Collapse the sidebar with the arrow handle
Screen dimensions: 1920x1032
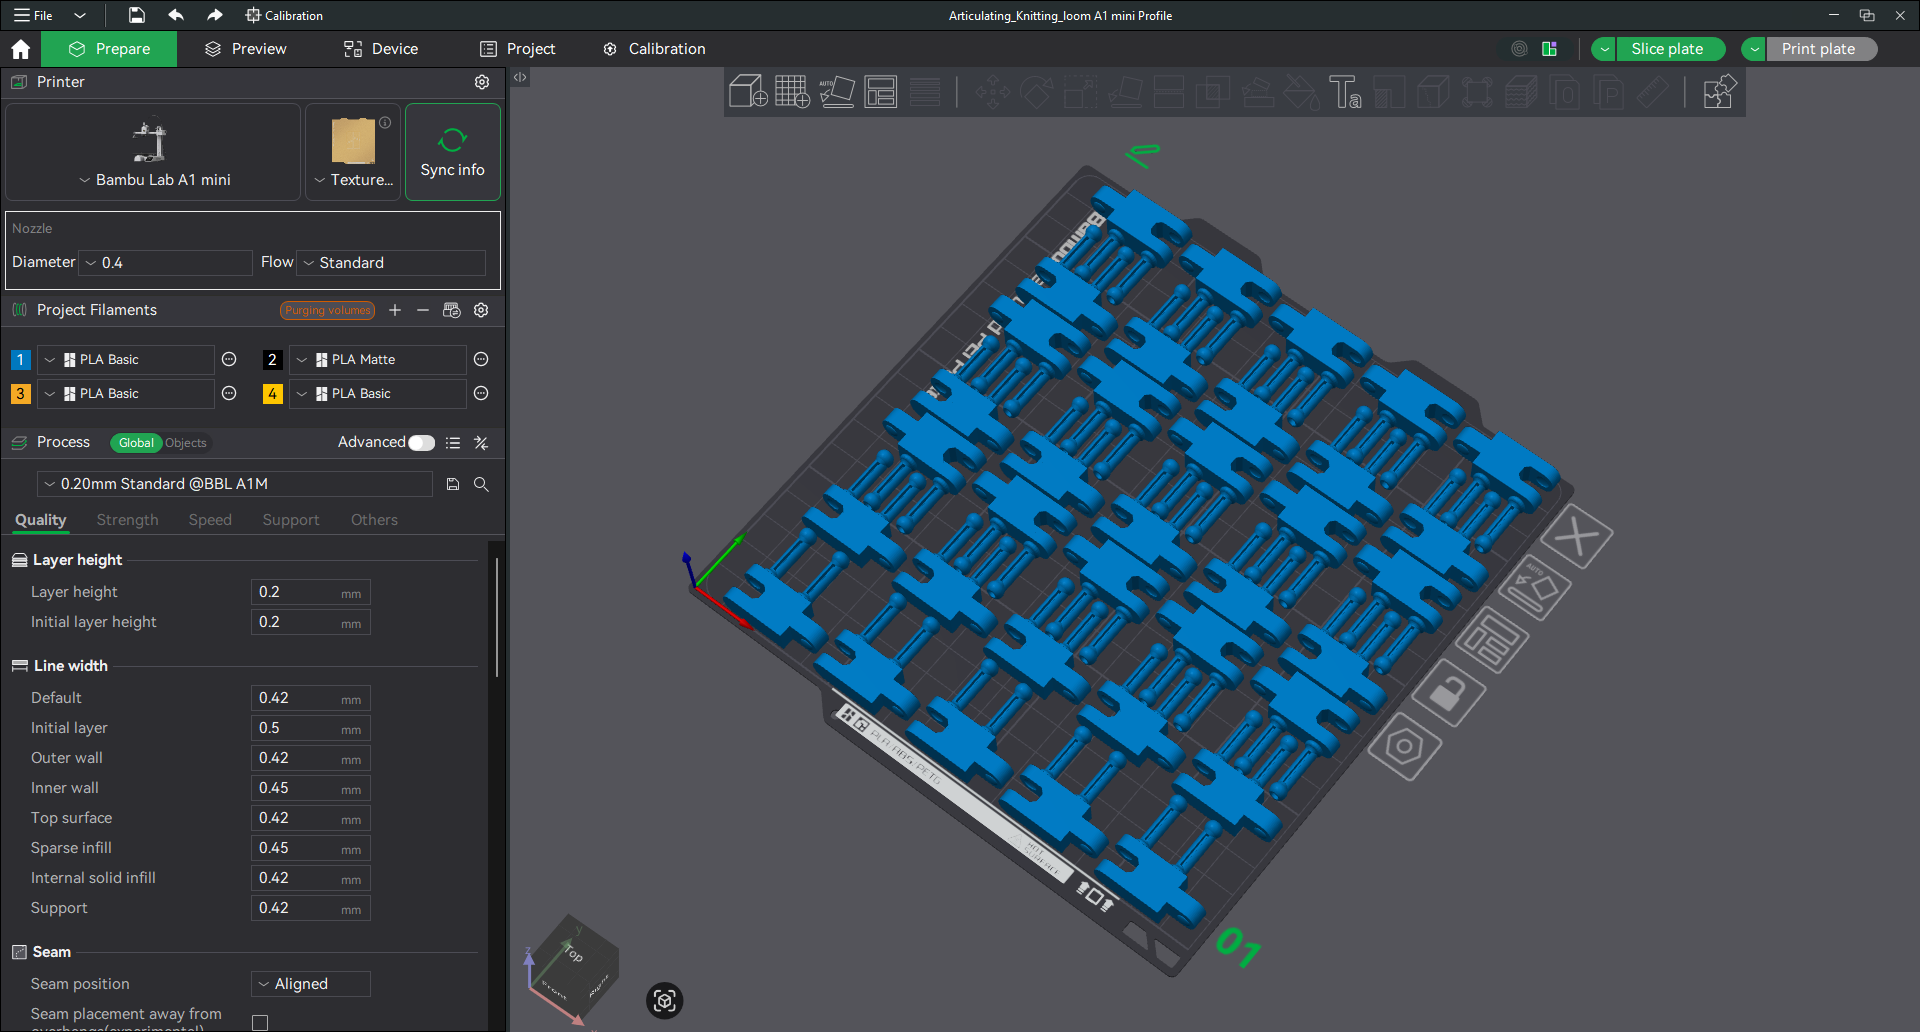click(520, 77)
